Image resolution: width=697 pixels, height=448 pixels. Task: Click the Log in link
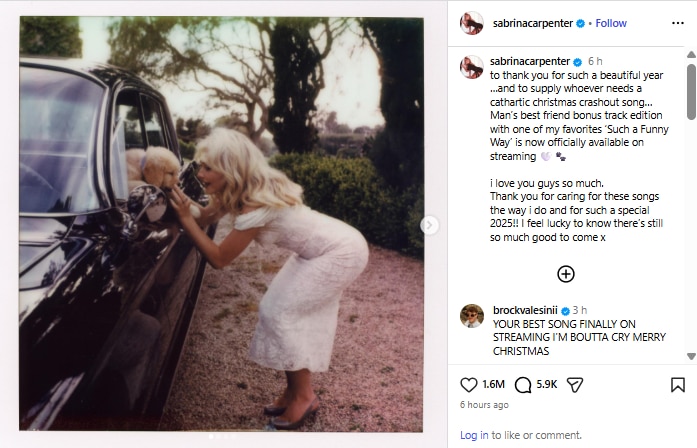point(474,435)
